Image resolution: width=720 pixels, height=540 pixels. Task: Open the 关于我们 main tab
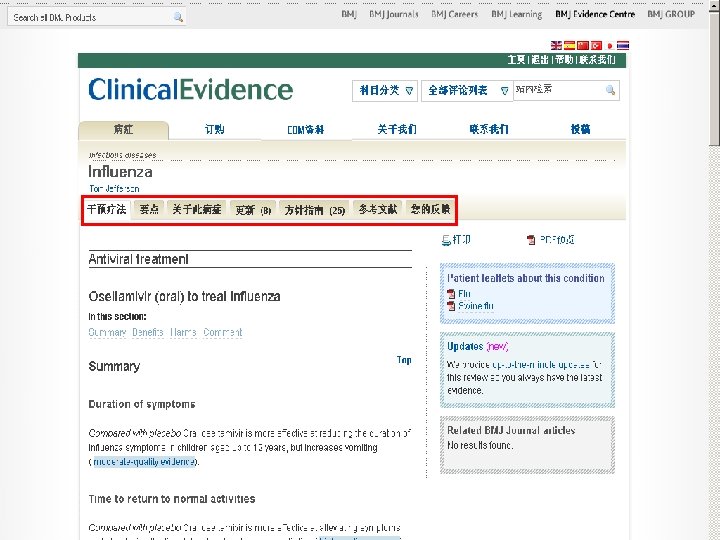click(x=397, y=129)
